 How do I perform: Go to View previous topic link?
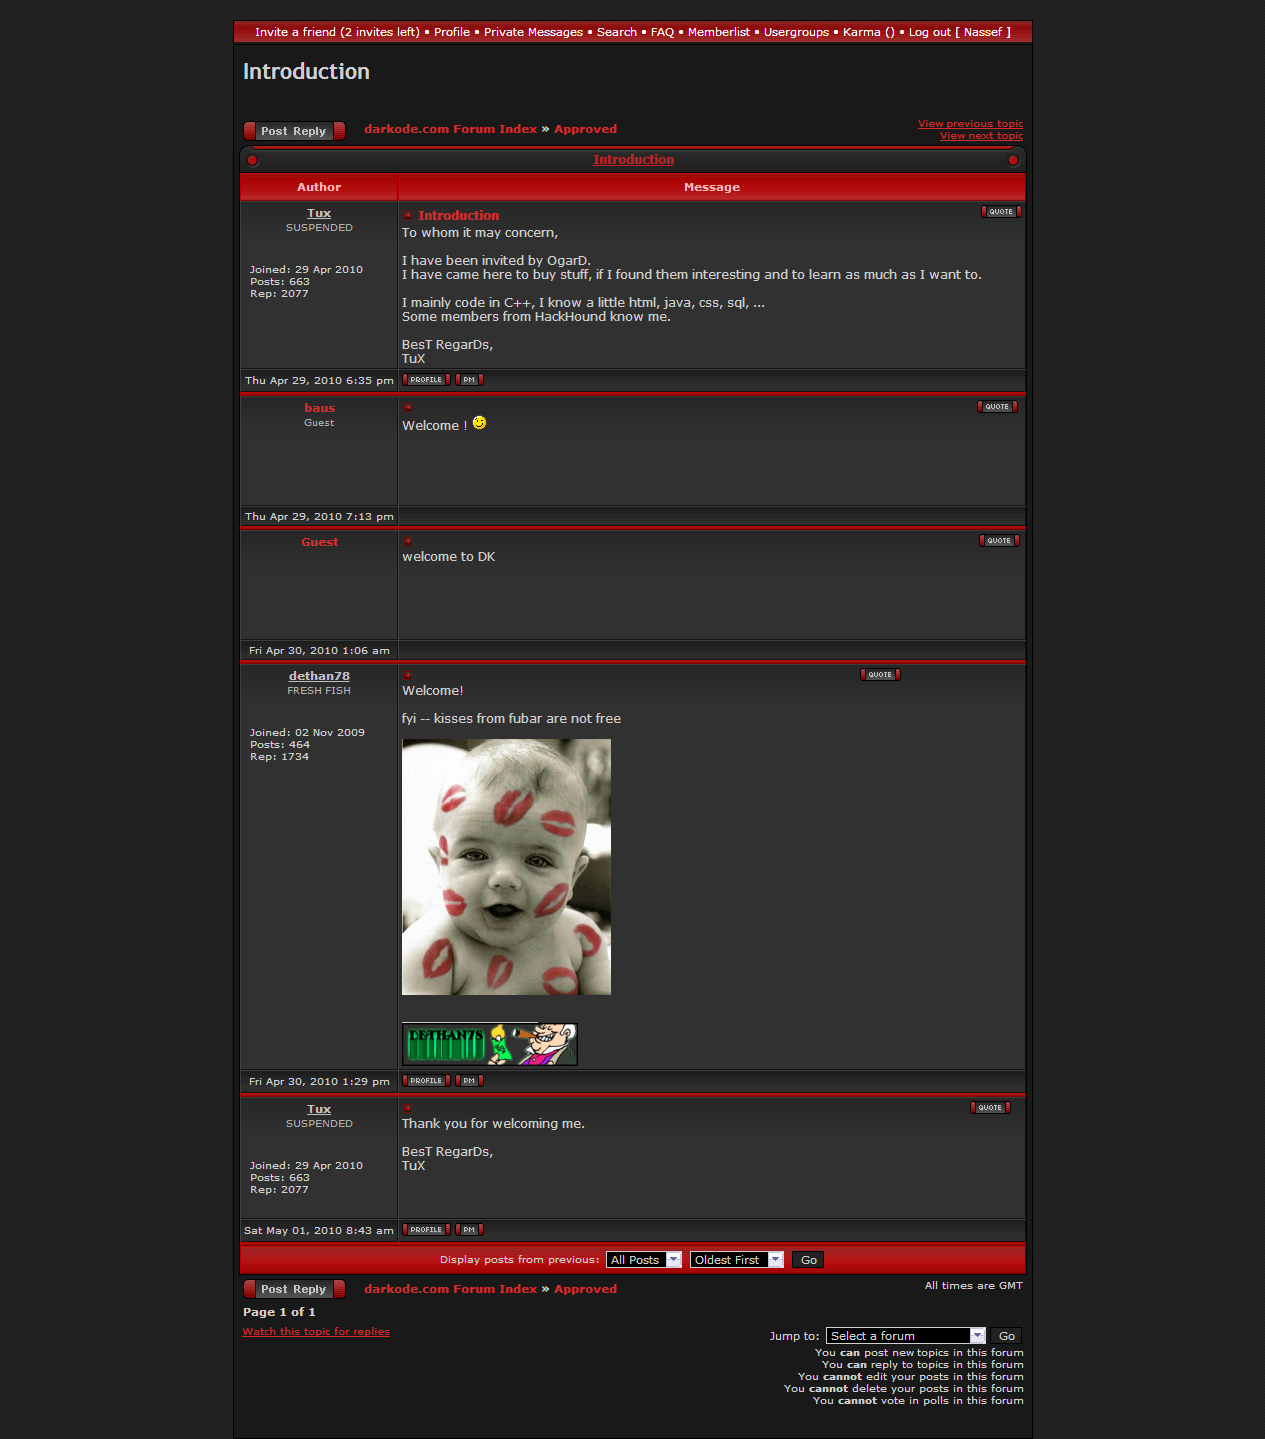point(970,124)
